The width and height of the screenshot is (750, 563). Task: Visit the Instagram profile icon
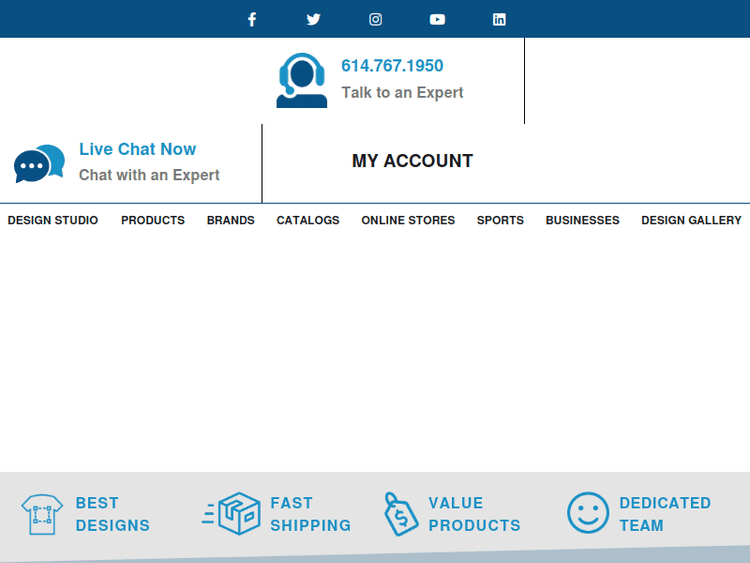pyautogui.click(x=376, y=19)
